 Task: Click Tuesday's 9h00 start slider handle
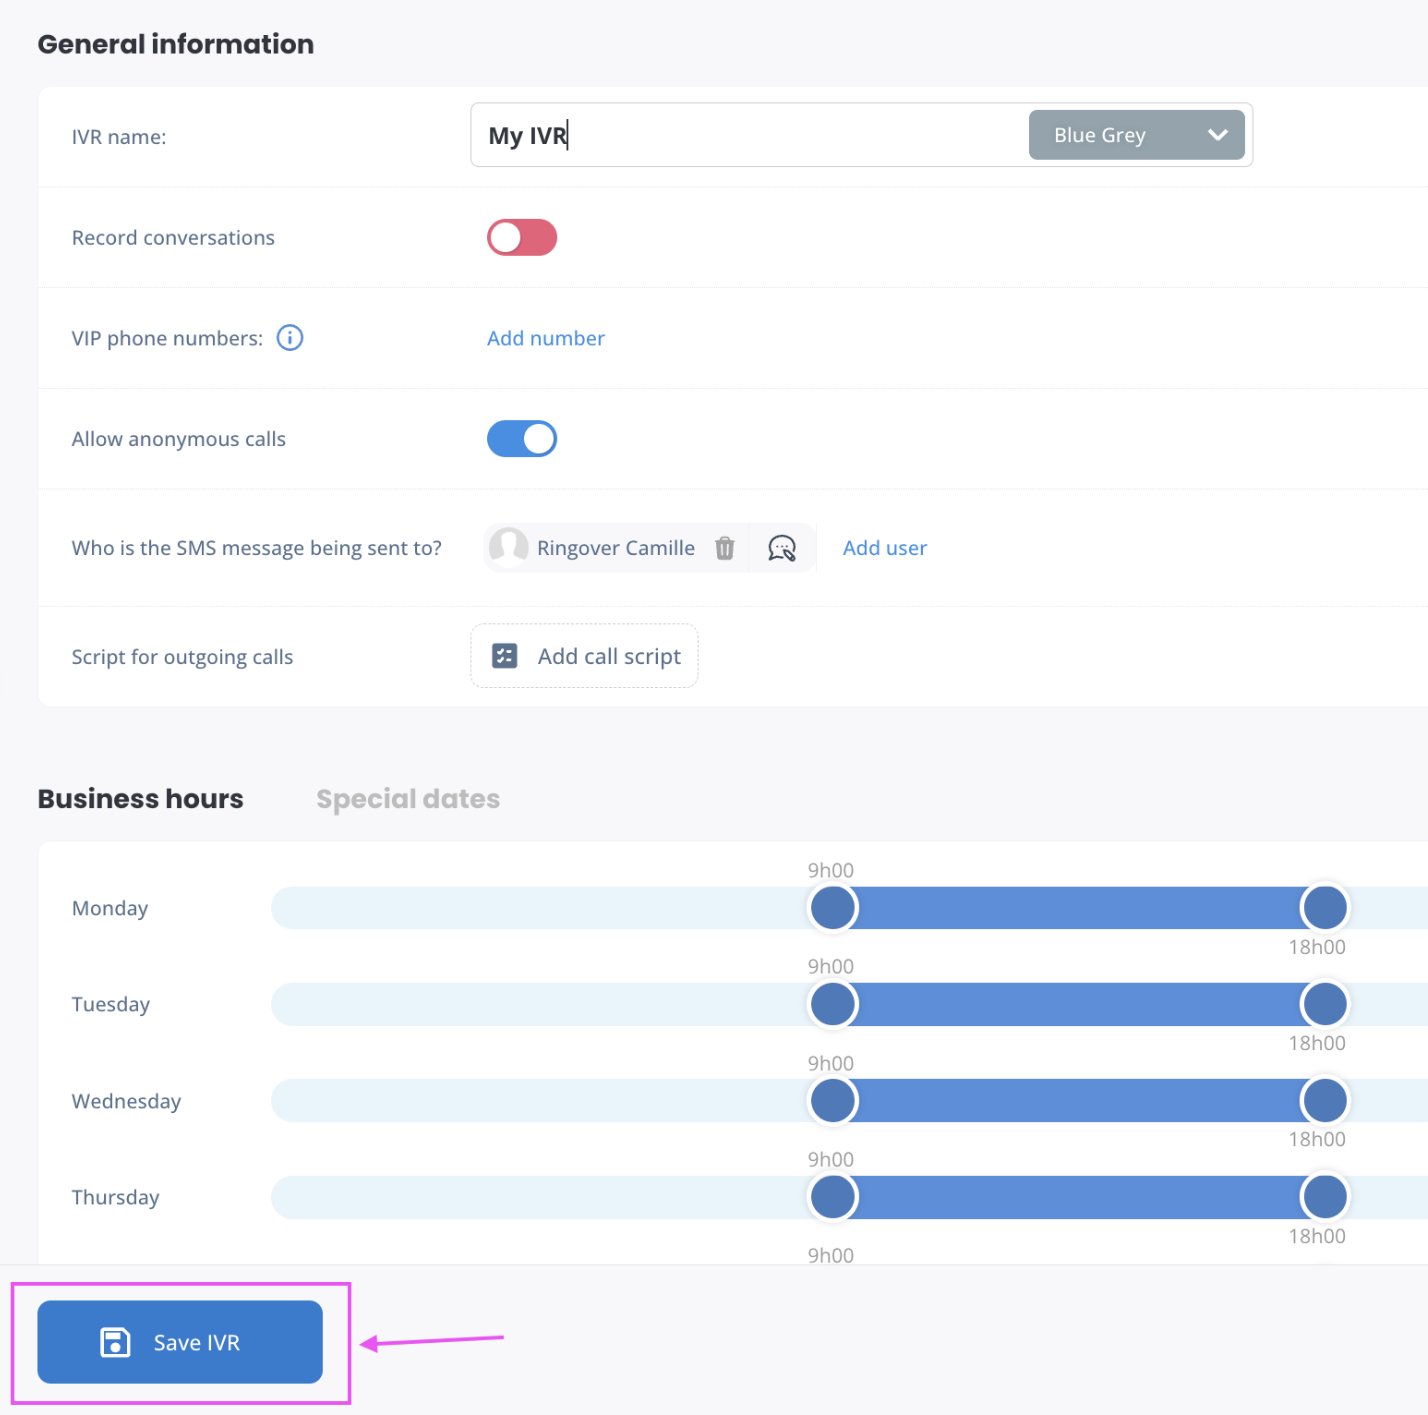coord(833,1004)
